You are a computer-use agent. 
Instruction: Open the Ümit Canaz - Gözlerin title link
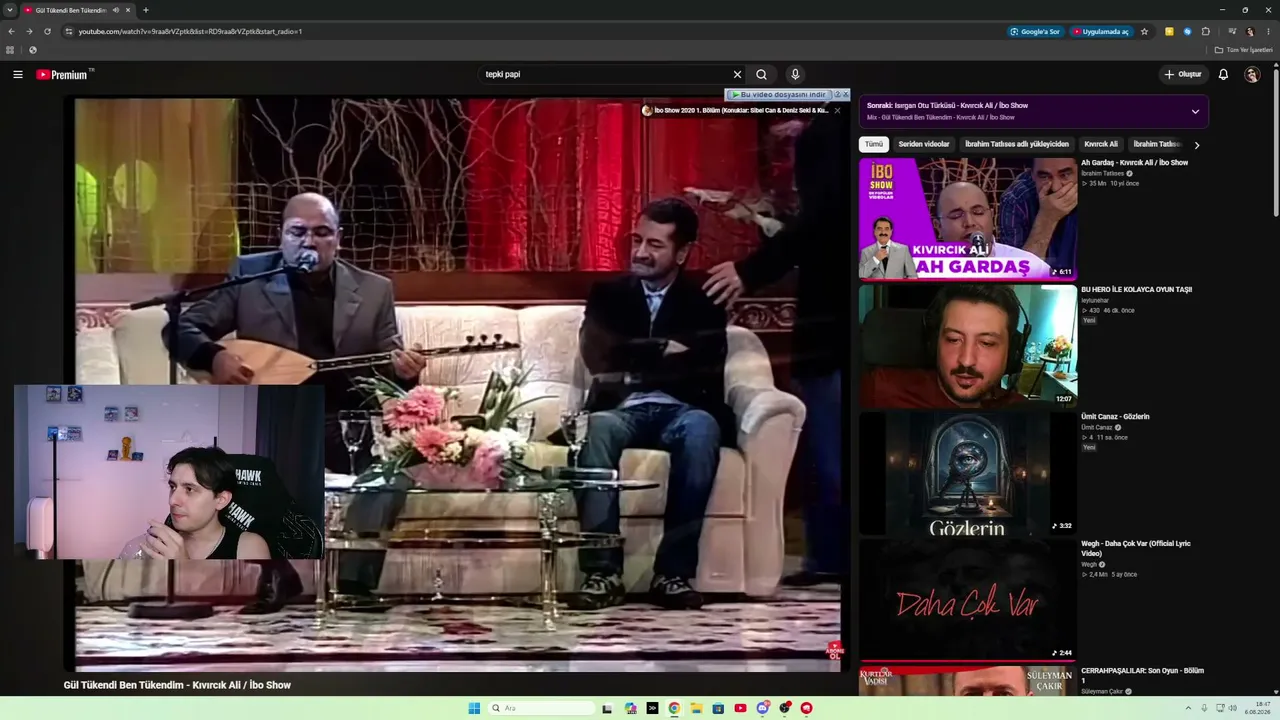click(1115, 416)
